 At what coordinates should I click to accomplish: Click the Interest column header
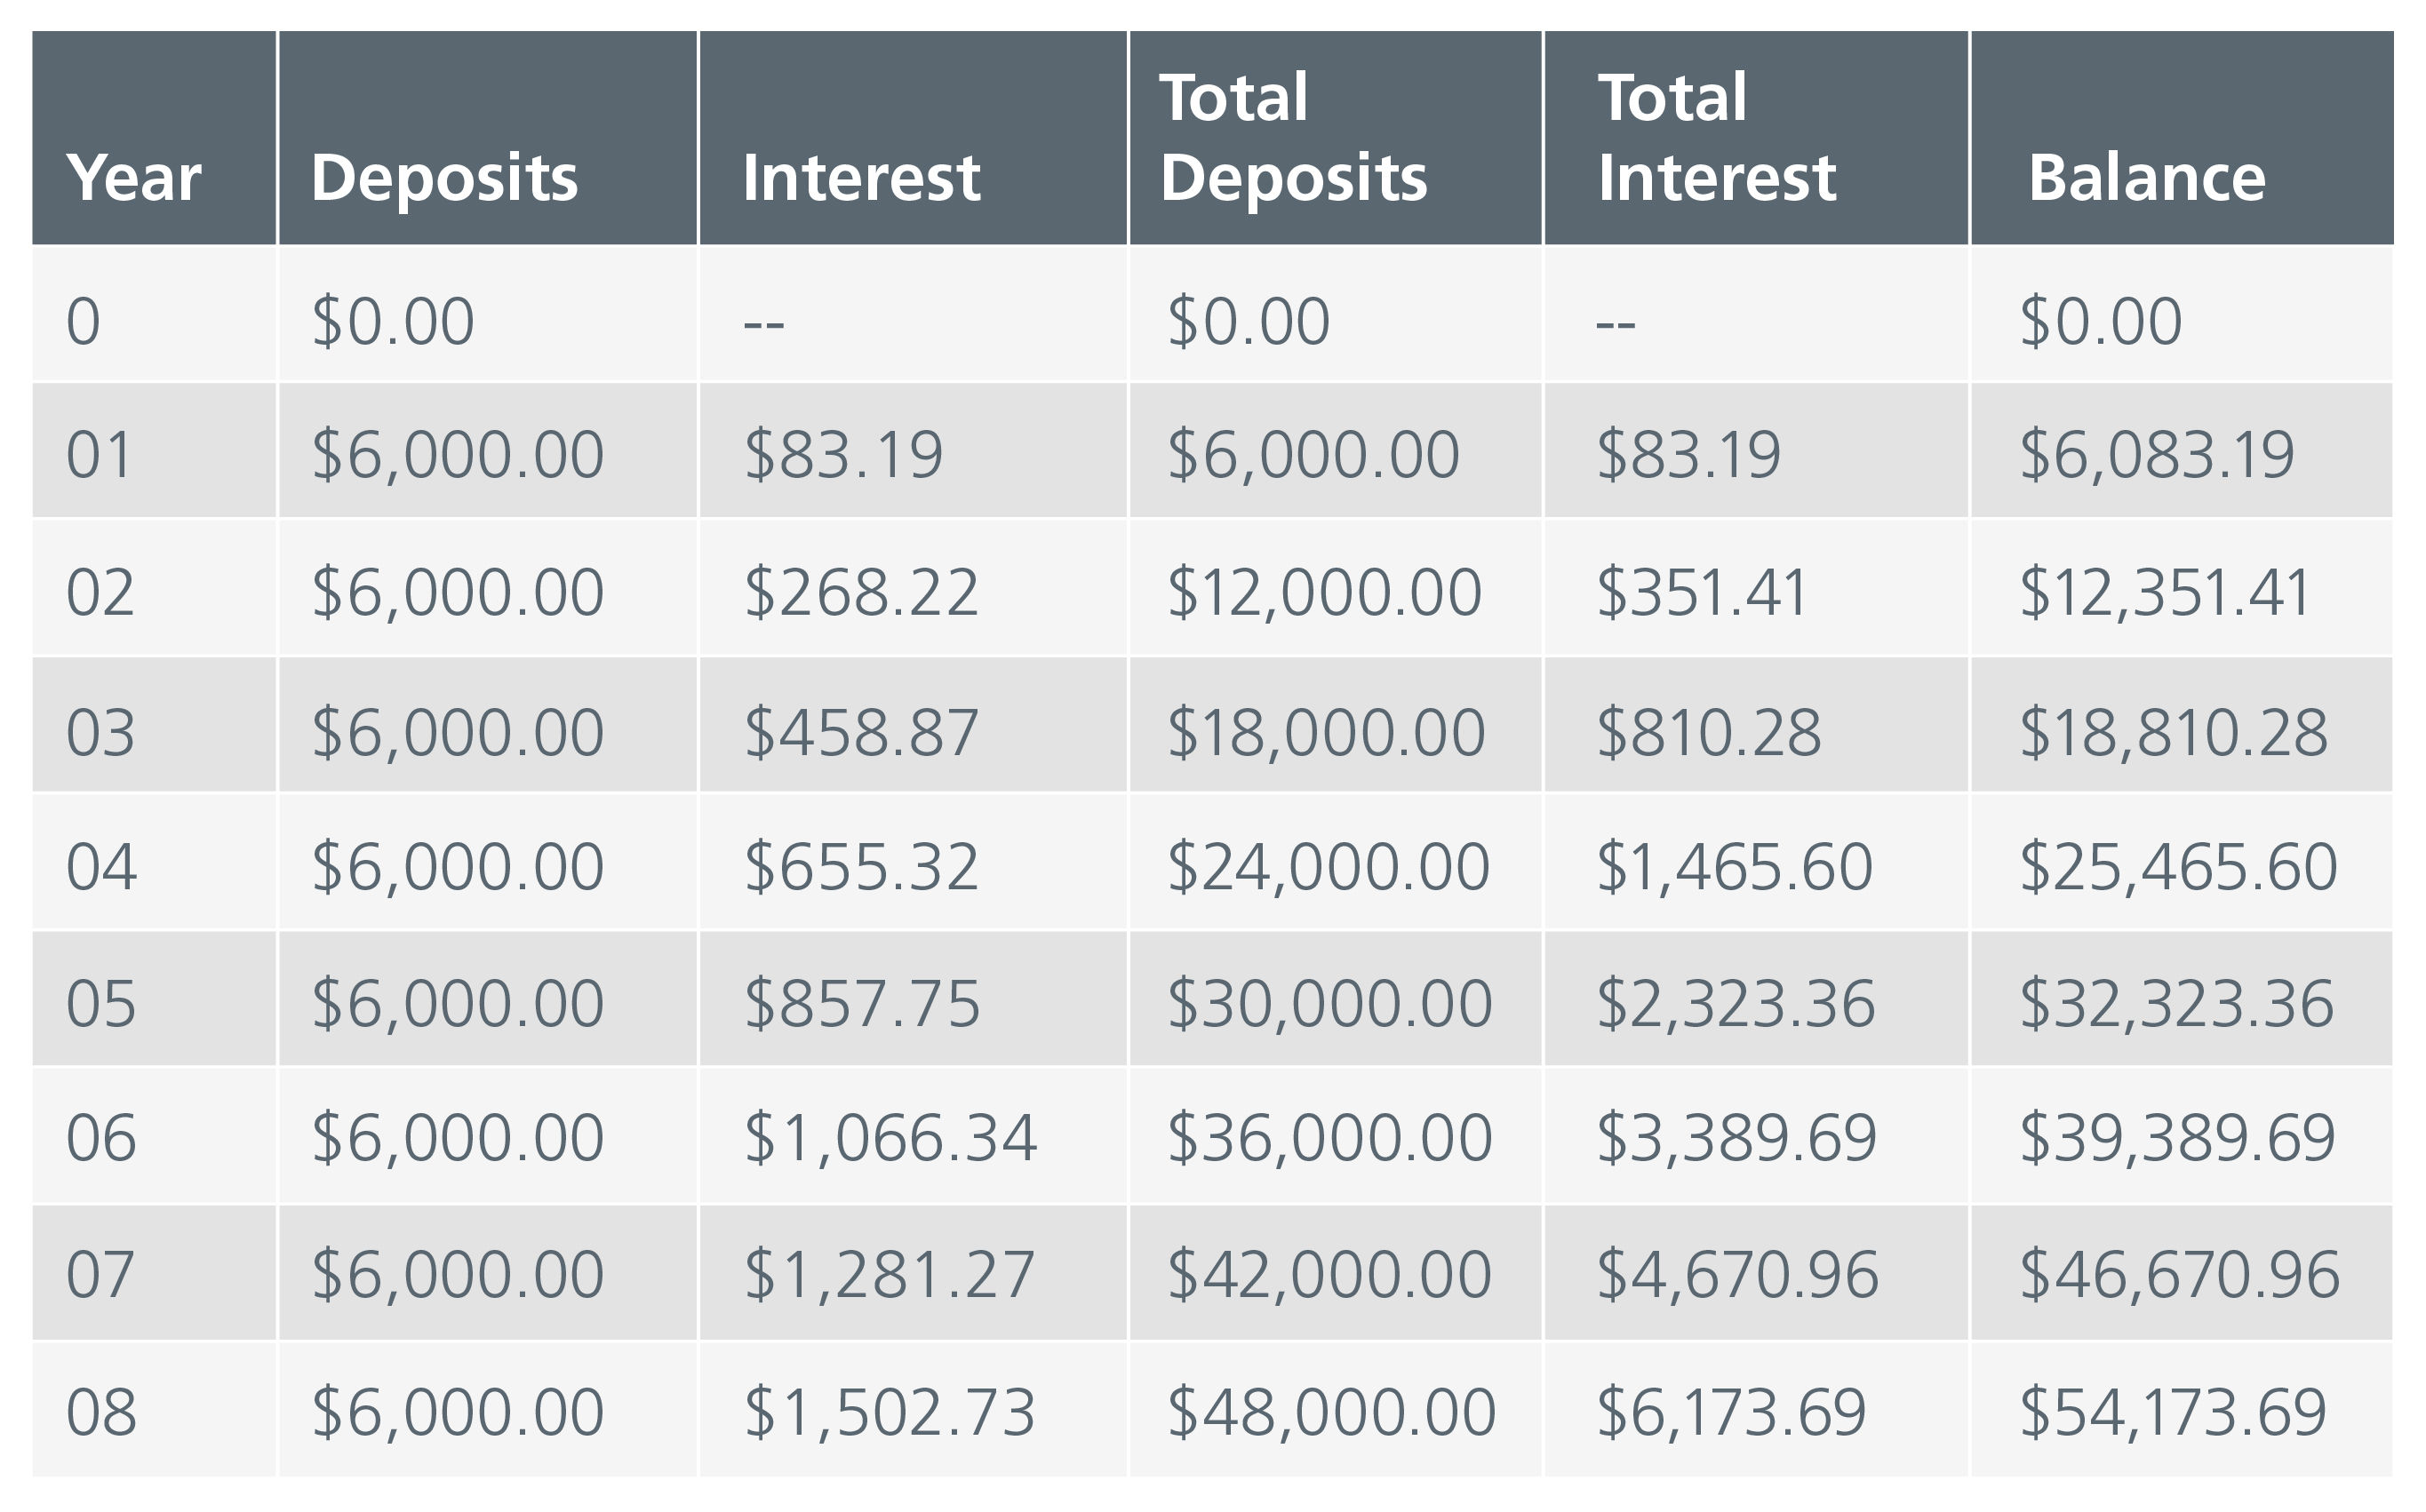point(913,138)
